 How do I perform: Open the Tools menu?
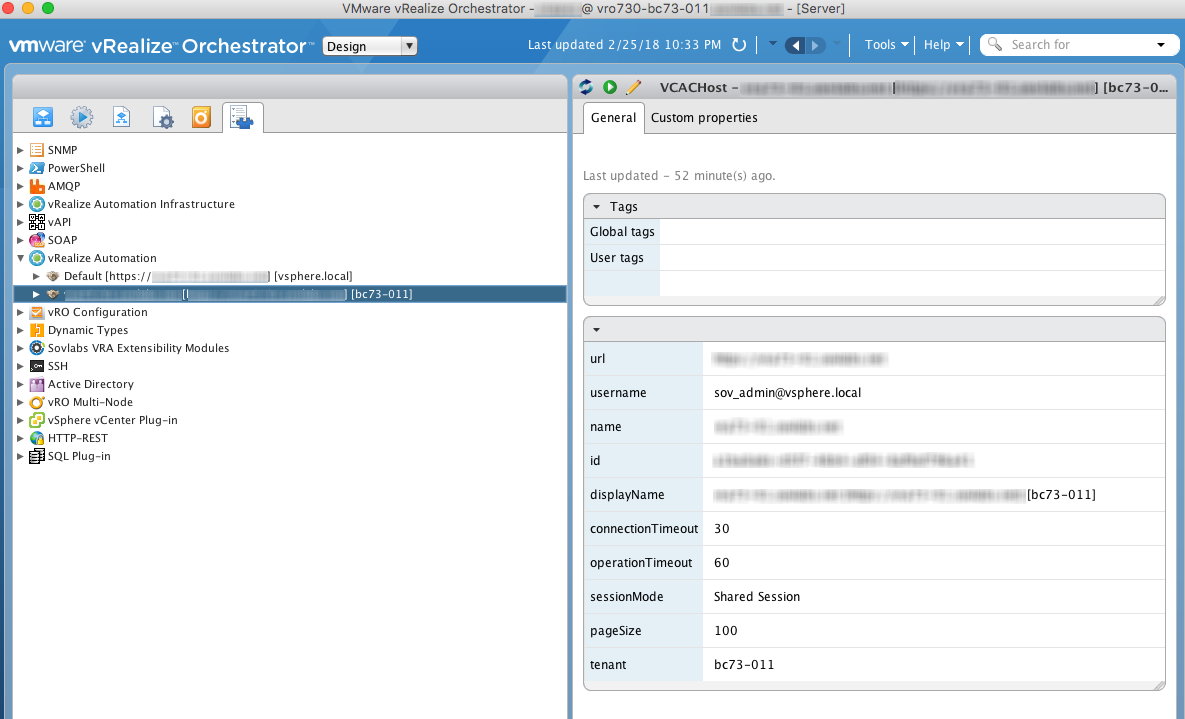click(x=886, y=45)
